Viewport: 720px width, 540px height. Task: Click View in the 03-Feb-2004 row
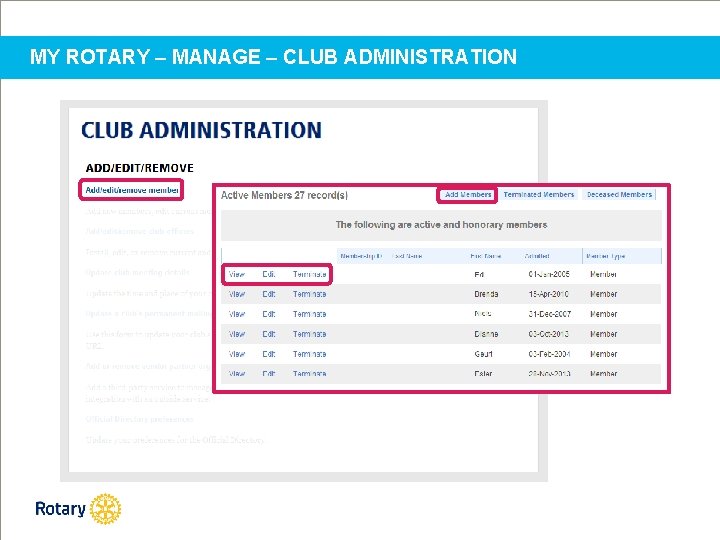point(237,354)
